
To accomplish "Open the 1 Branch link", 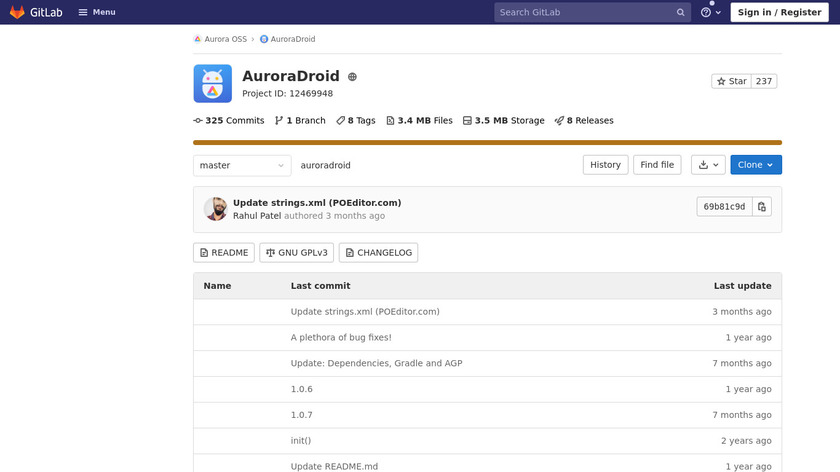I will coord(300,121).
